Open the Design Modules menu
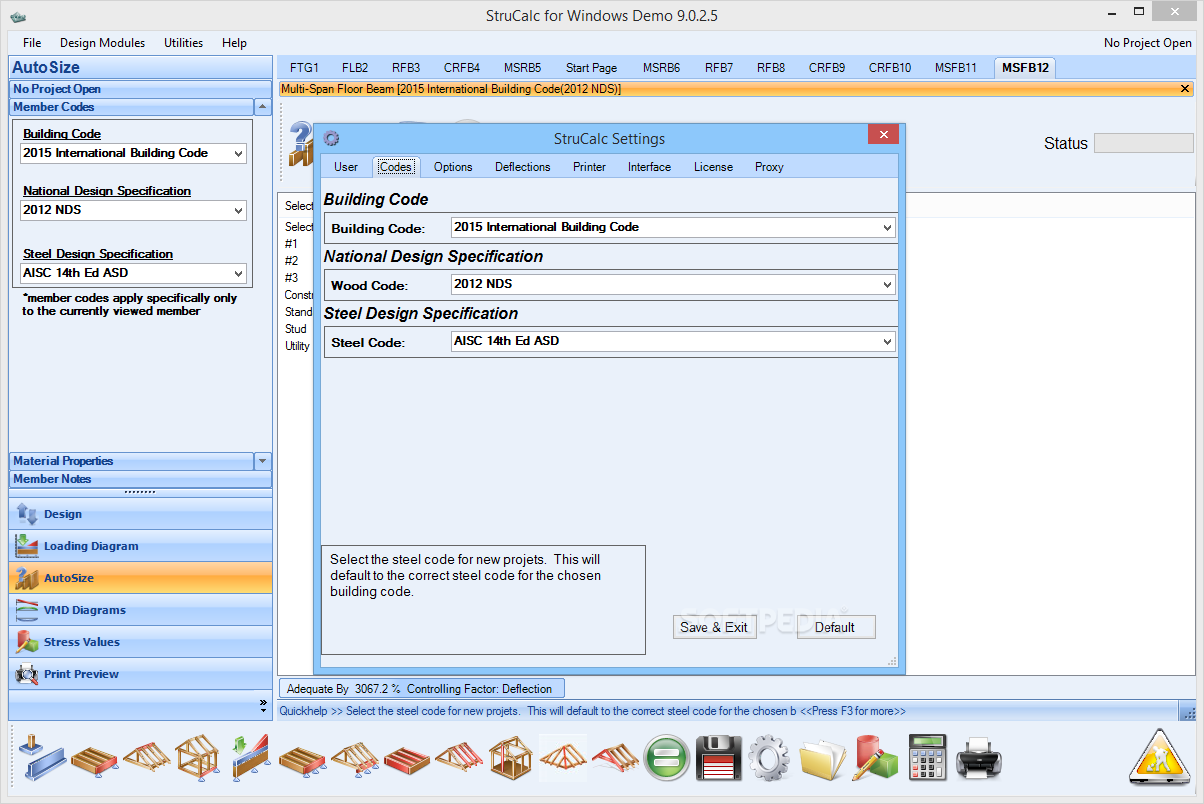The height and width of the screenshot is (804, 1204). coord(102,43)
